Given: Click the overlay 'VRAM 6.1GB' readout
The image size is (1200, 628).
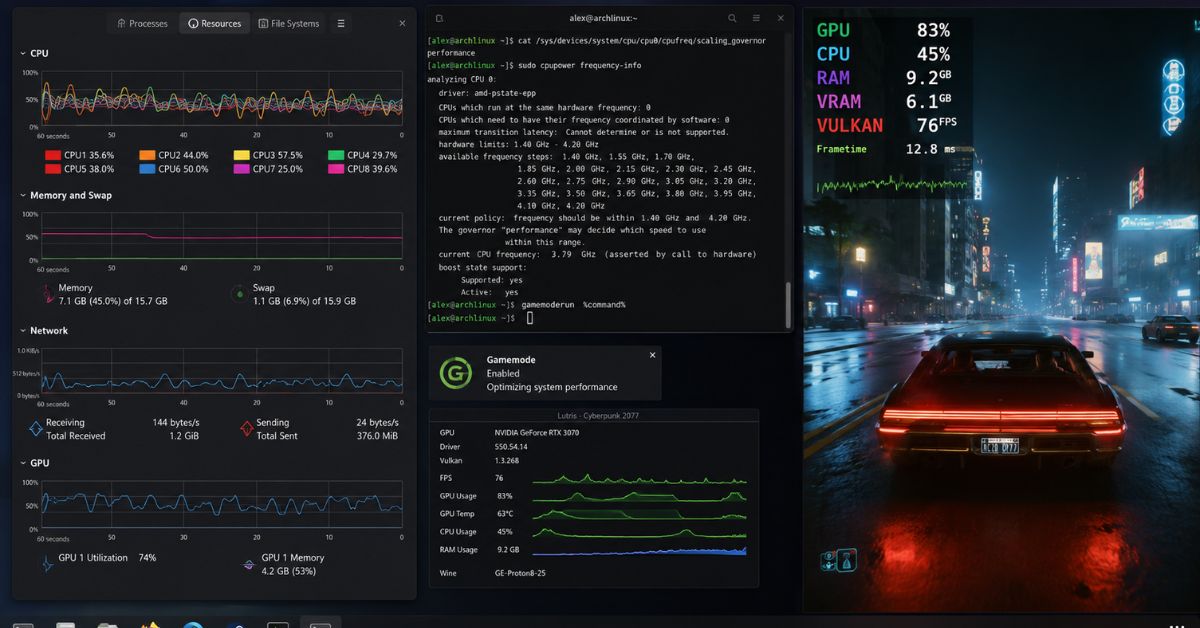Looking at the screenshot, I should coord(883,101).
